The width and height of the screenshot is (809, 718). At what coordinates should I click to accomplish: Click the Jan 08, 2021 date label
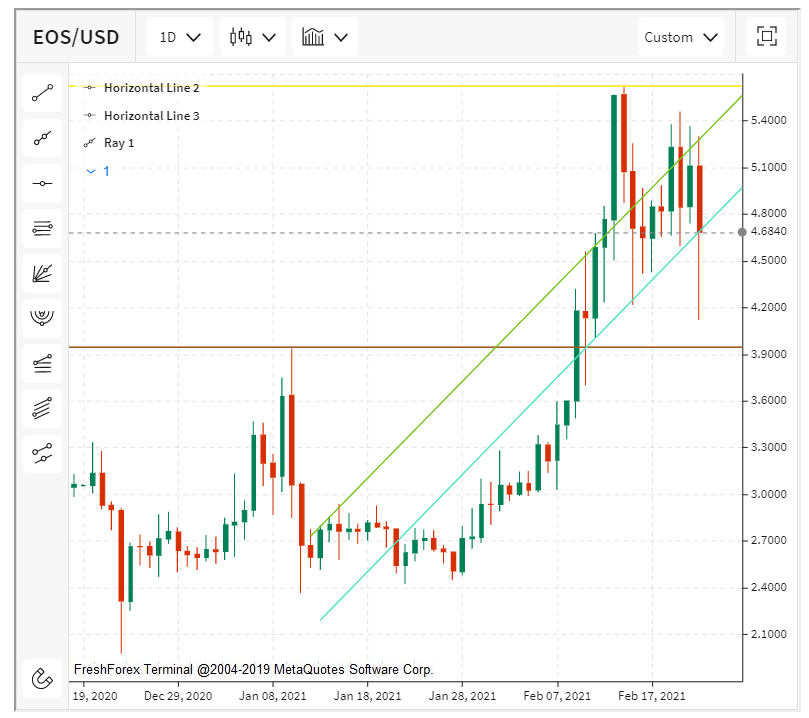pos(272,696)
